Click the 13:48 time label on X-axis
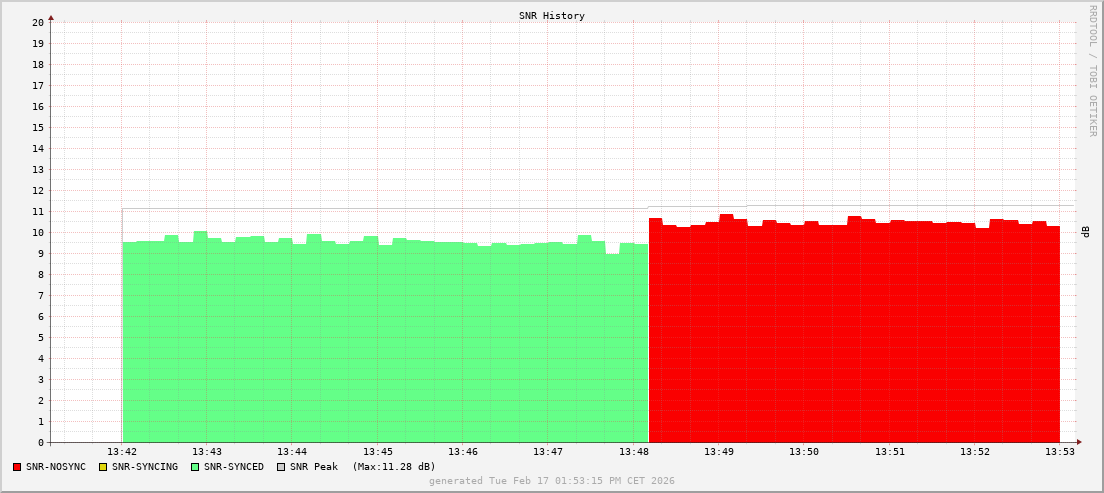 (x=633, y=452)
